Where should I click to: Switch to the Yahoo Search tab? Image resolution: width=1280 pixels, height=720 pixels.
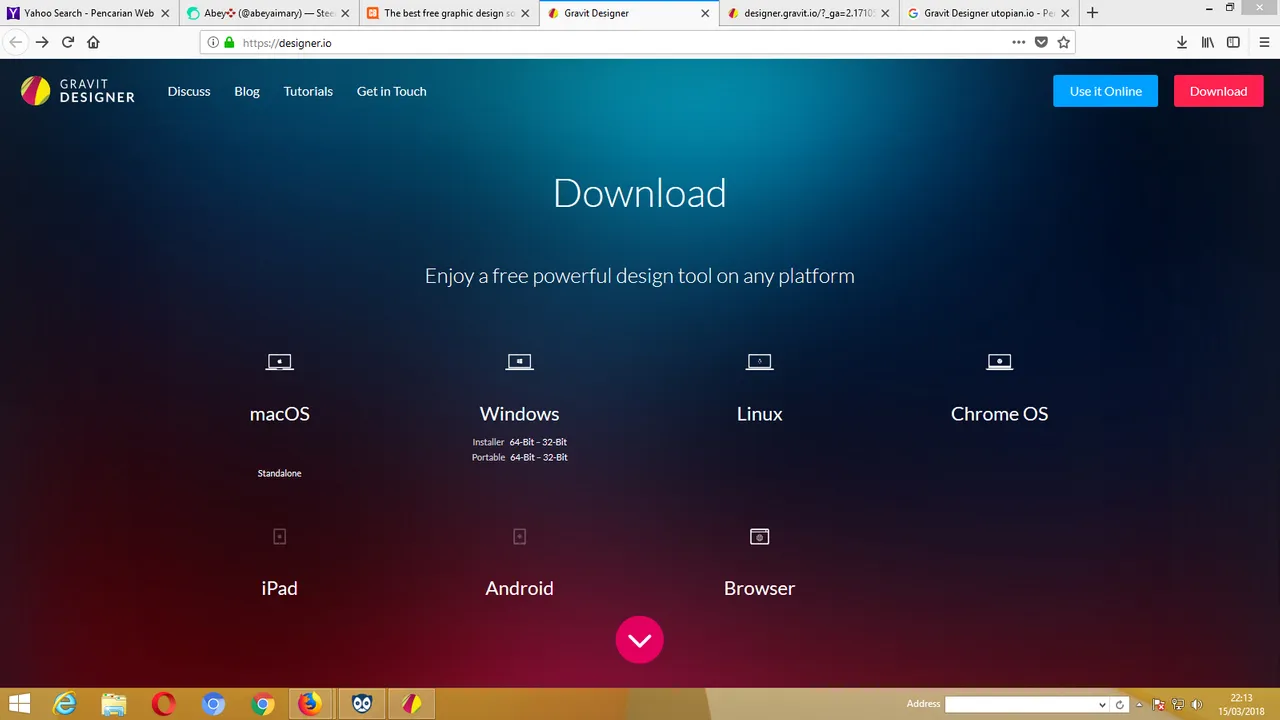[89, 13]
